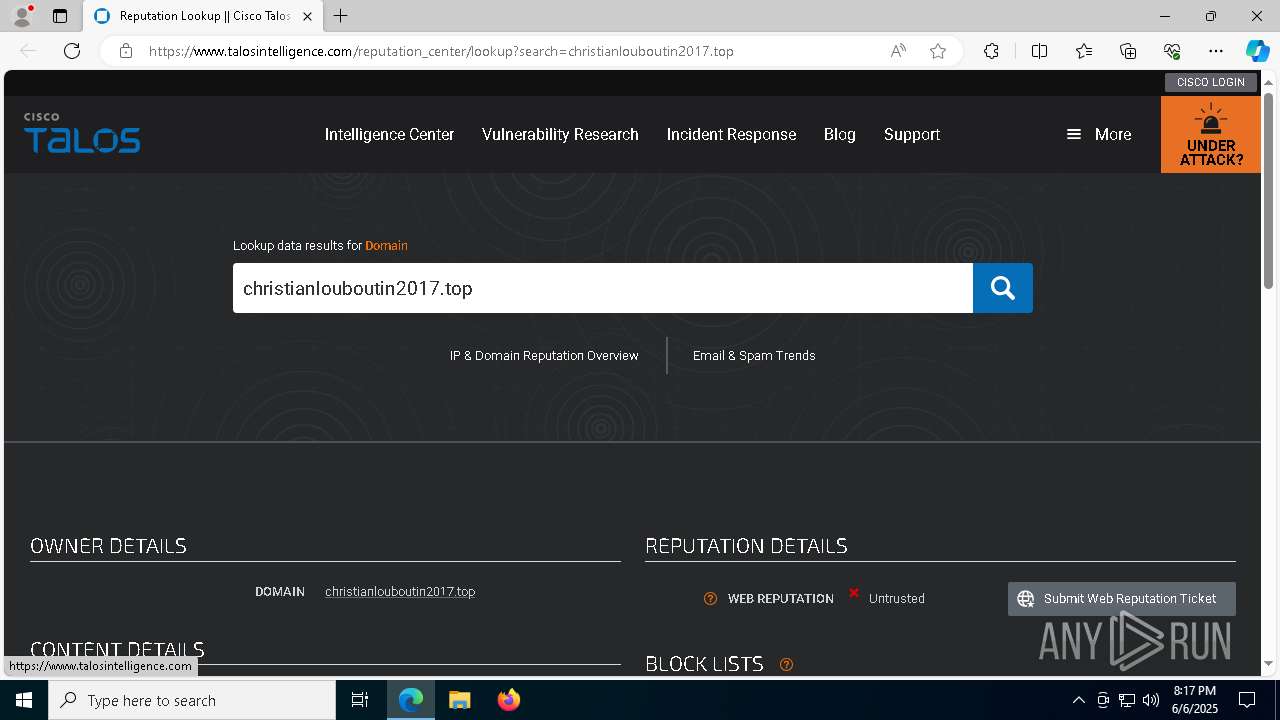Open Edge Settings and more menu
Screen dimensions: 1280x720
point(1216,51)
